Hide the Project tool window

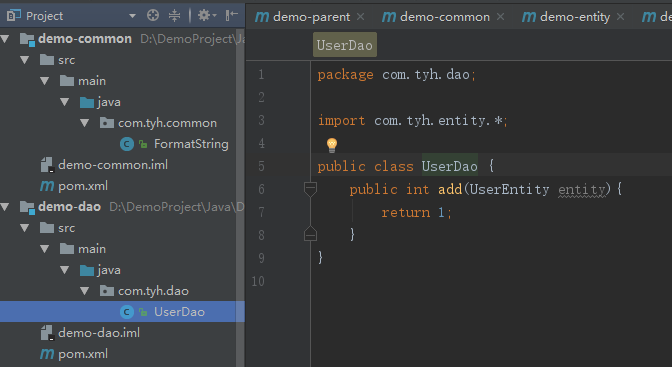point(231,16)
